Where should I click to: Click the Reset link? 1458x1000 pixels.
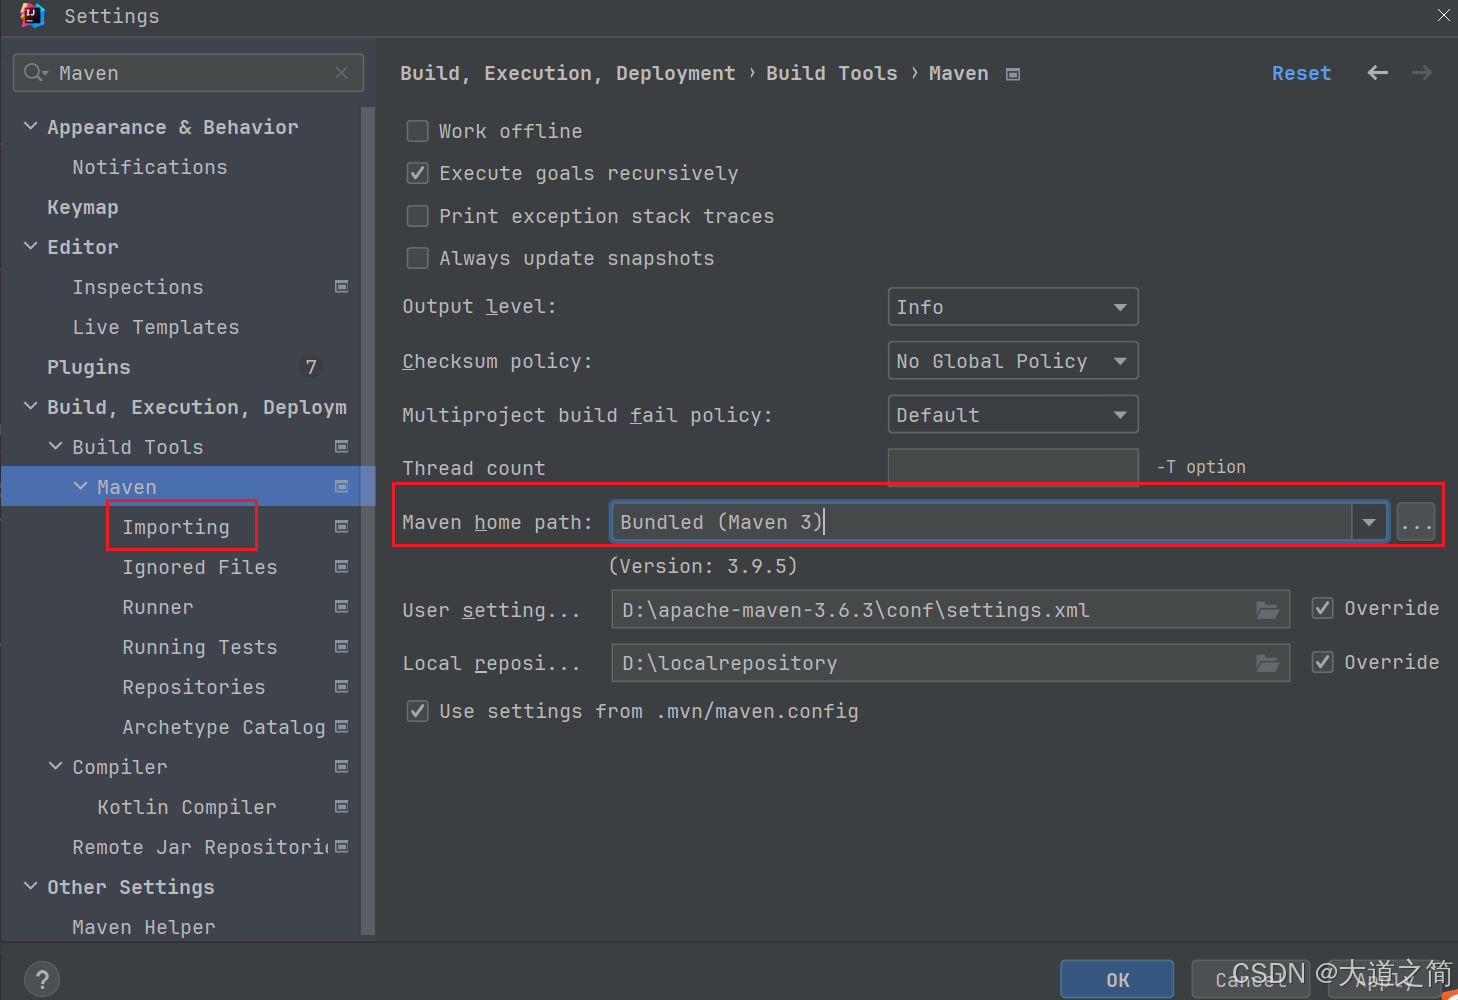tap(1301, 73)
